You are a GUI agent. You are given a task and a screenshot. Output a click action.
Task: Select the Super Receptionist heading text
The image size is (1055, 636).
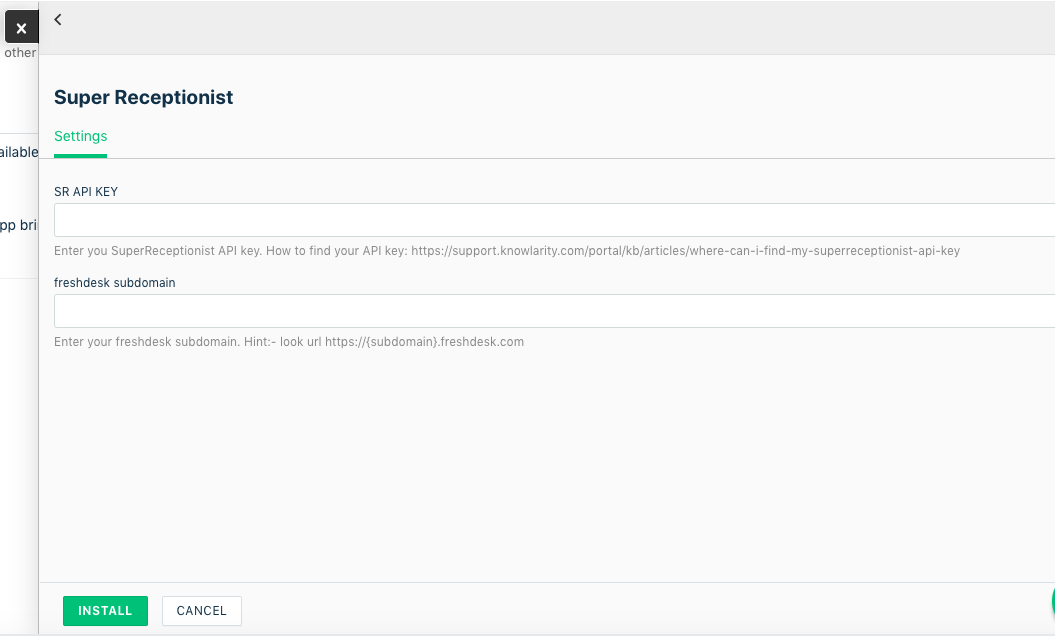(x=143, y=98)
